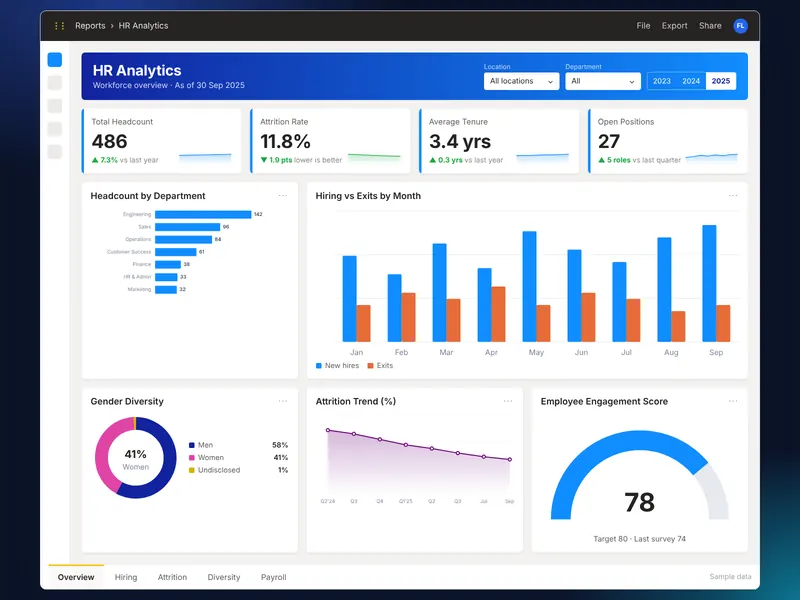Click the Sales department bar
This screenshot has height=600, width=800.
(x=187, y=227)
